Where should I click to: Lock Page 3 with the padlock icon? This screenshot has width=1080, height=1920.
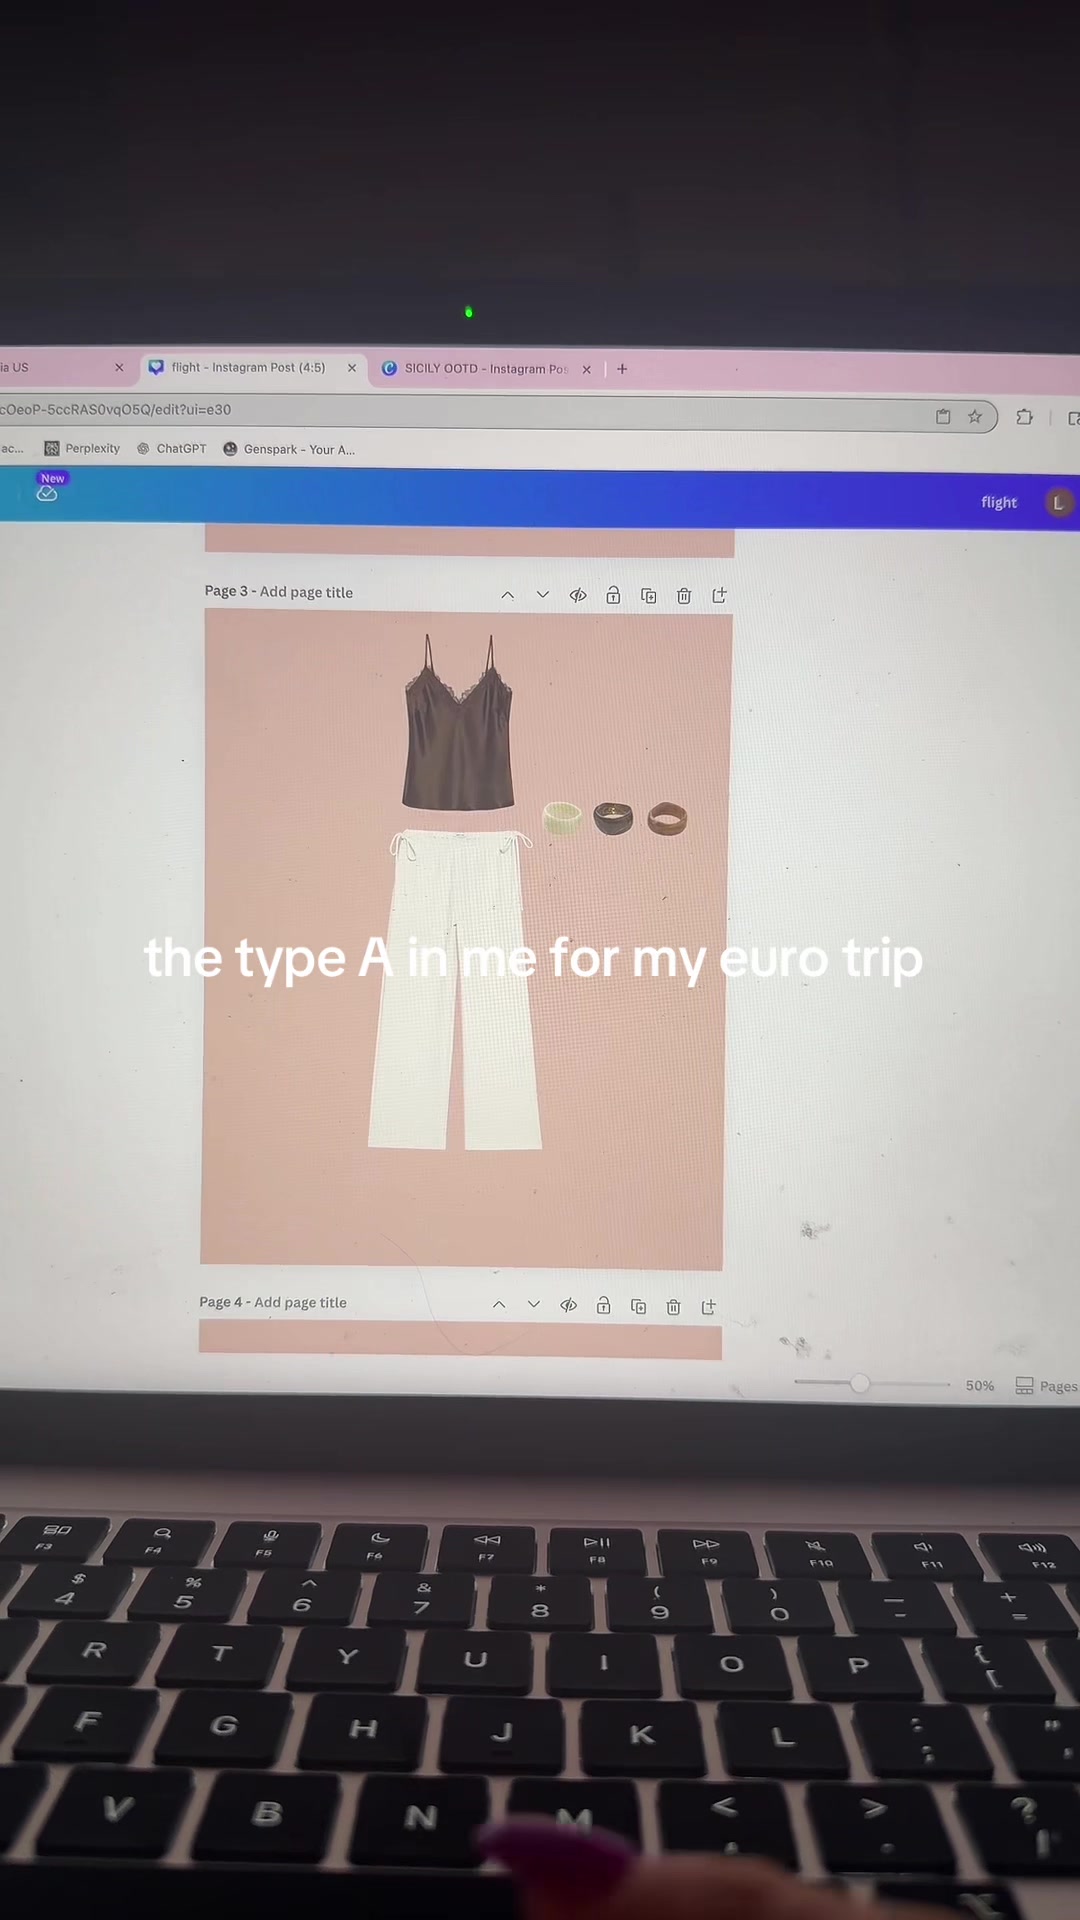click(613, 595)
